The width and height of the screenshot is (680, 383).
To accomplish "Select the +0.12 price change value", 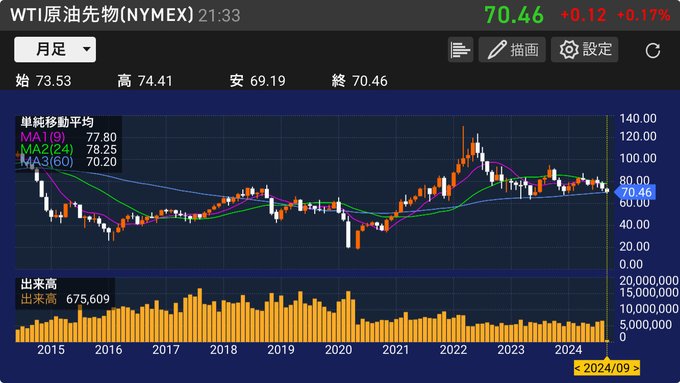I will (x=583, y=16).
